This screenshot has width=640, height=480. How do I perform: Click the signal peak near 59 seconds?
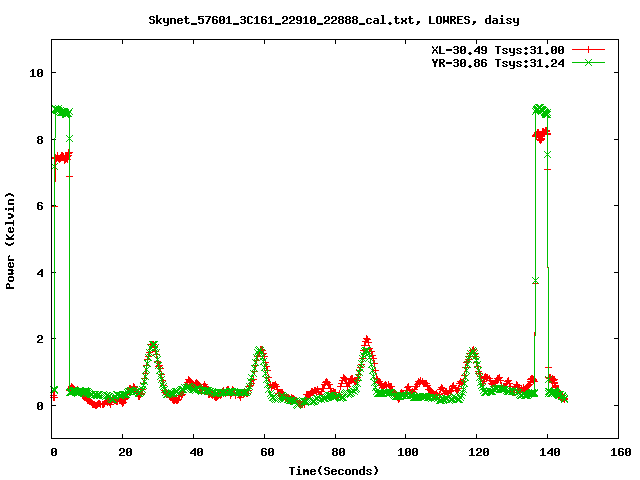click(x=260, y=352)
